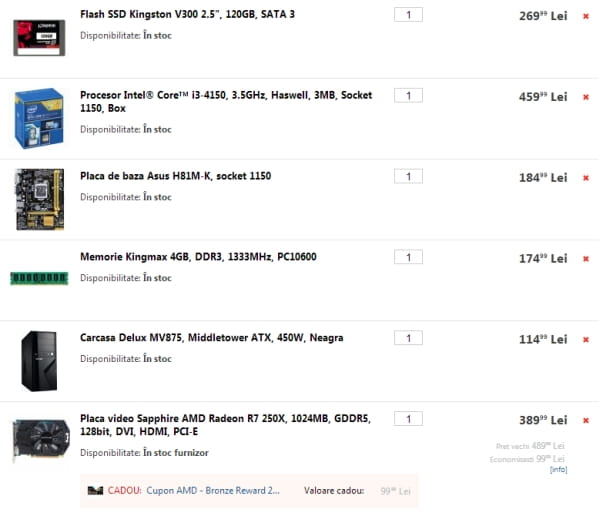This screenshot has width=600, height=516.
Task: View the Delux case product image
Action: coord(39,360)
